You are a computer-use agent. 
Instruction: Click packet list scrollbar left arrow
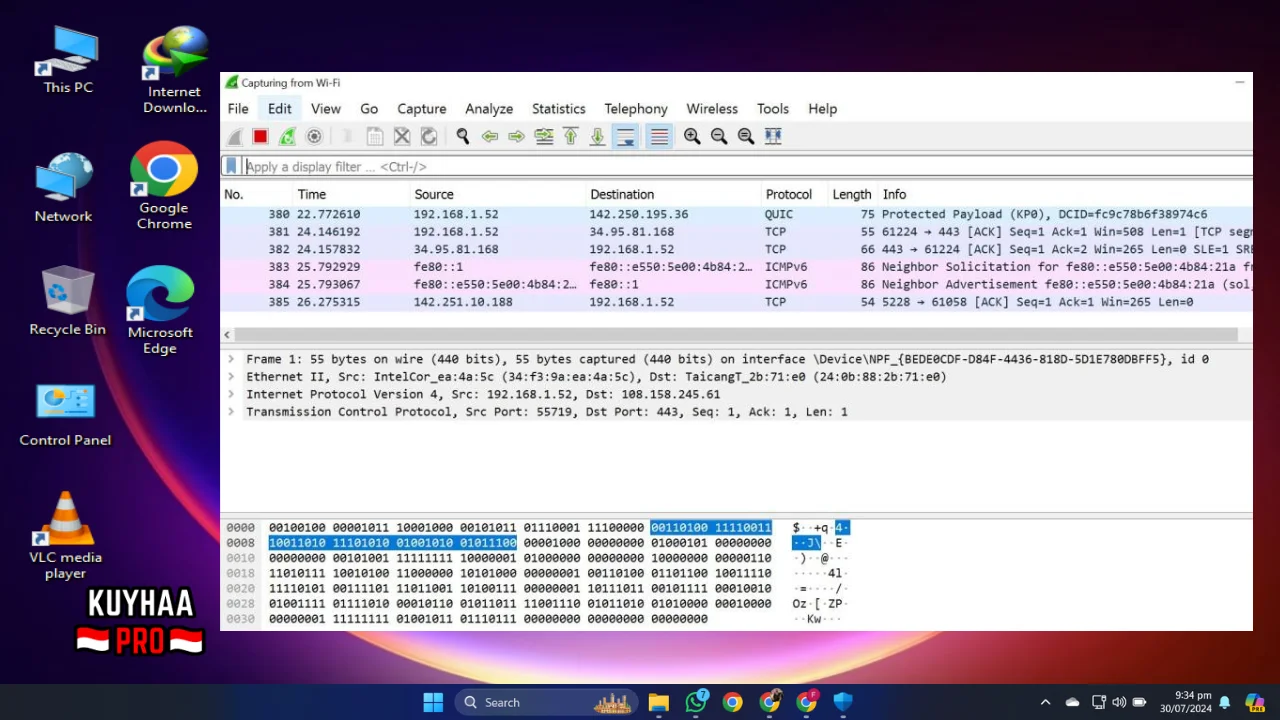[227, 335]
